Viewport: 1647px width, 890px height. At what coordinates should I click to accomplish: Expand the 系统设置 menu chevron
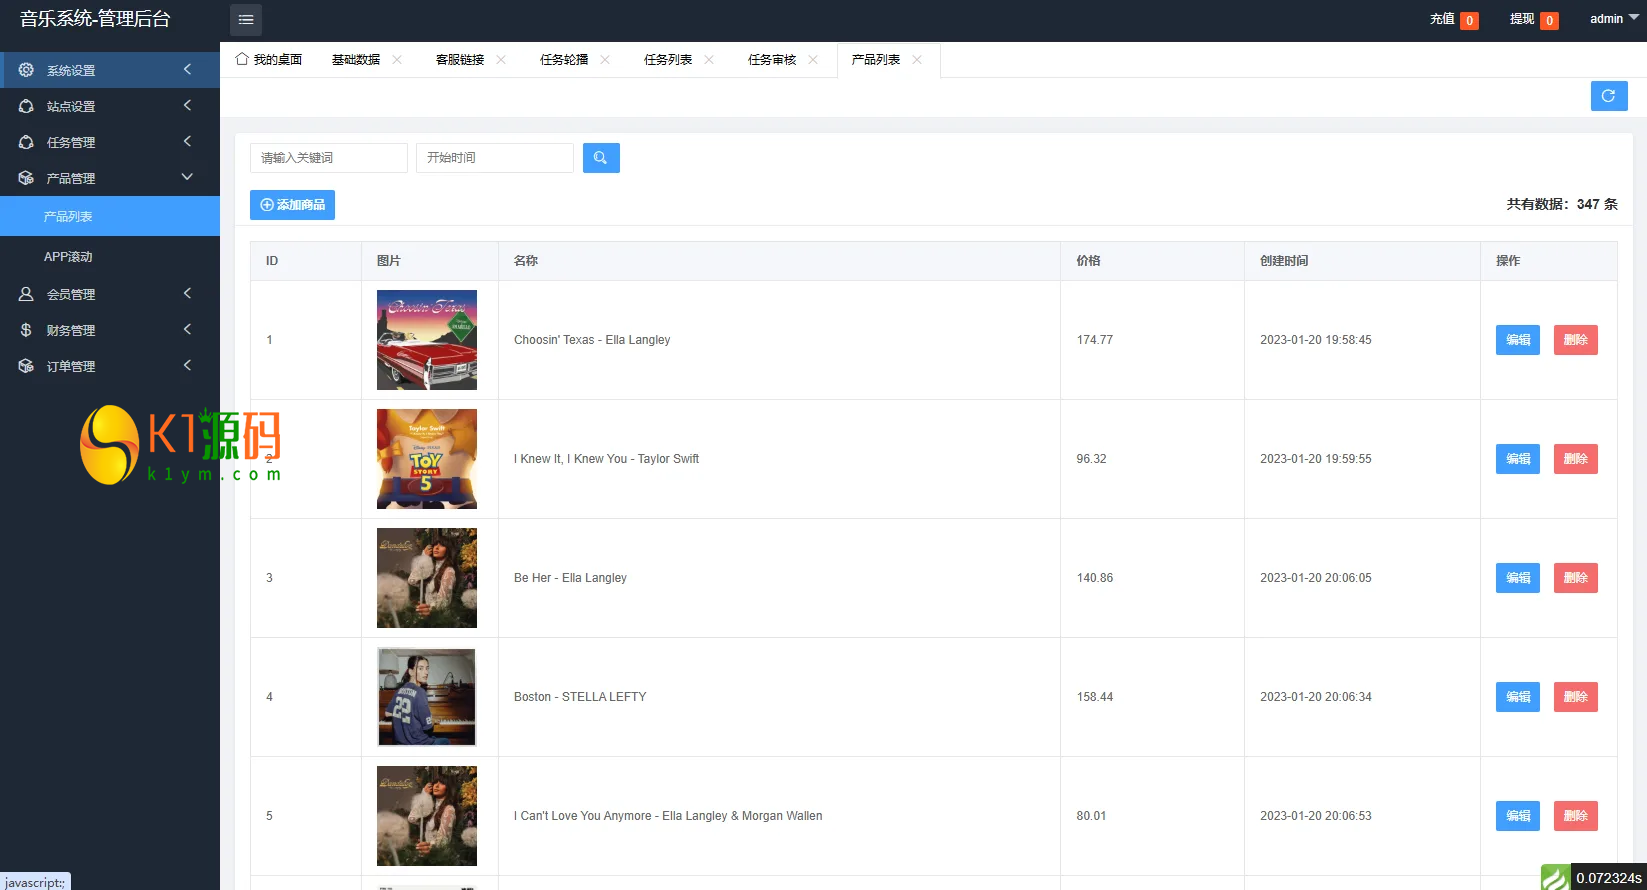(187, 69)
